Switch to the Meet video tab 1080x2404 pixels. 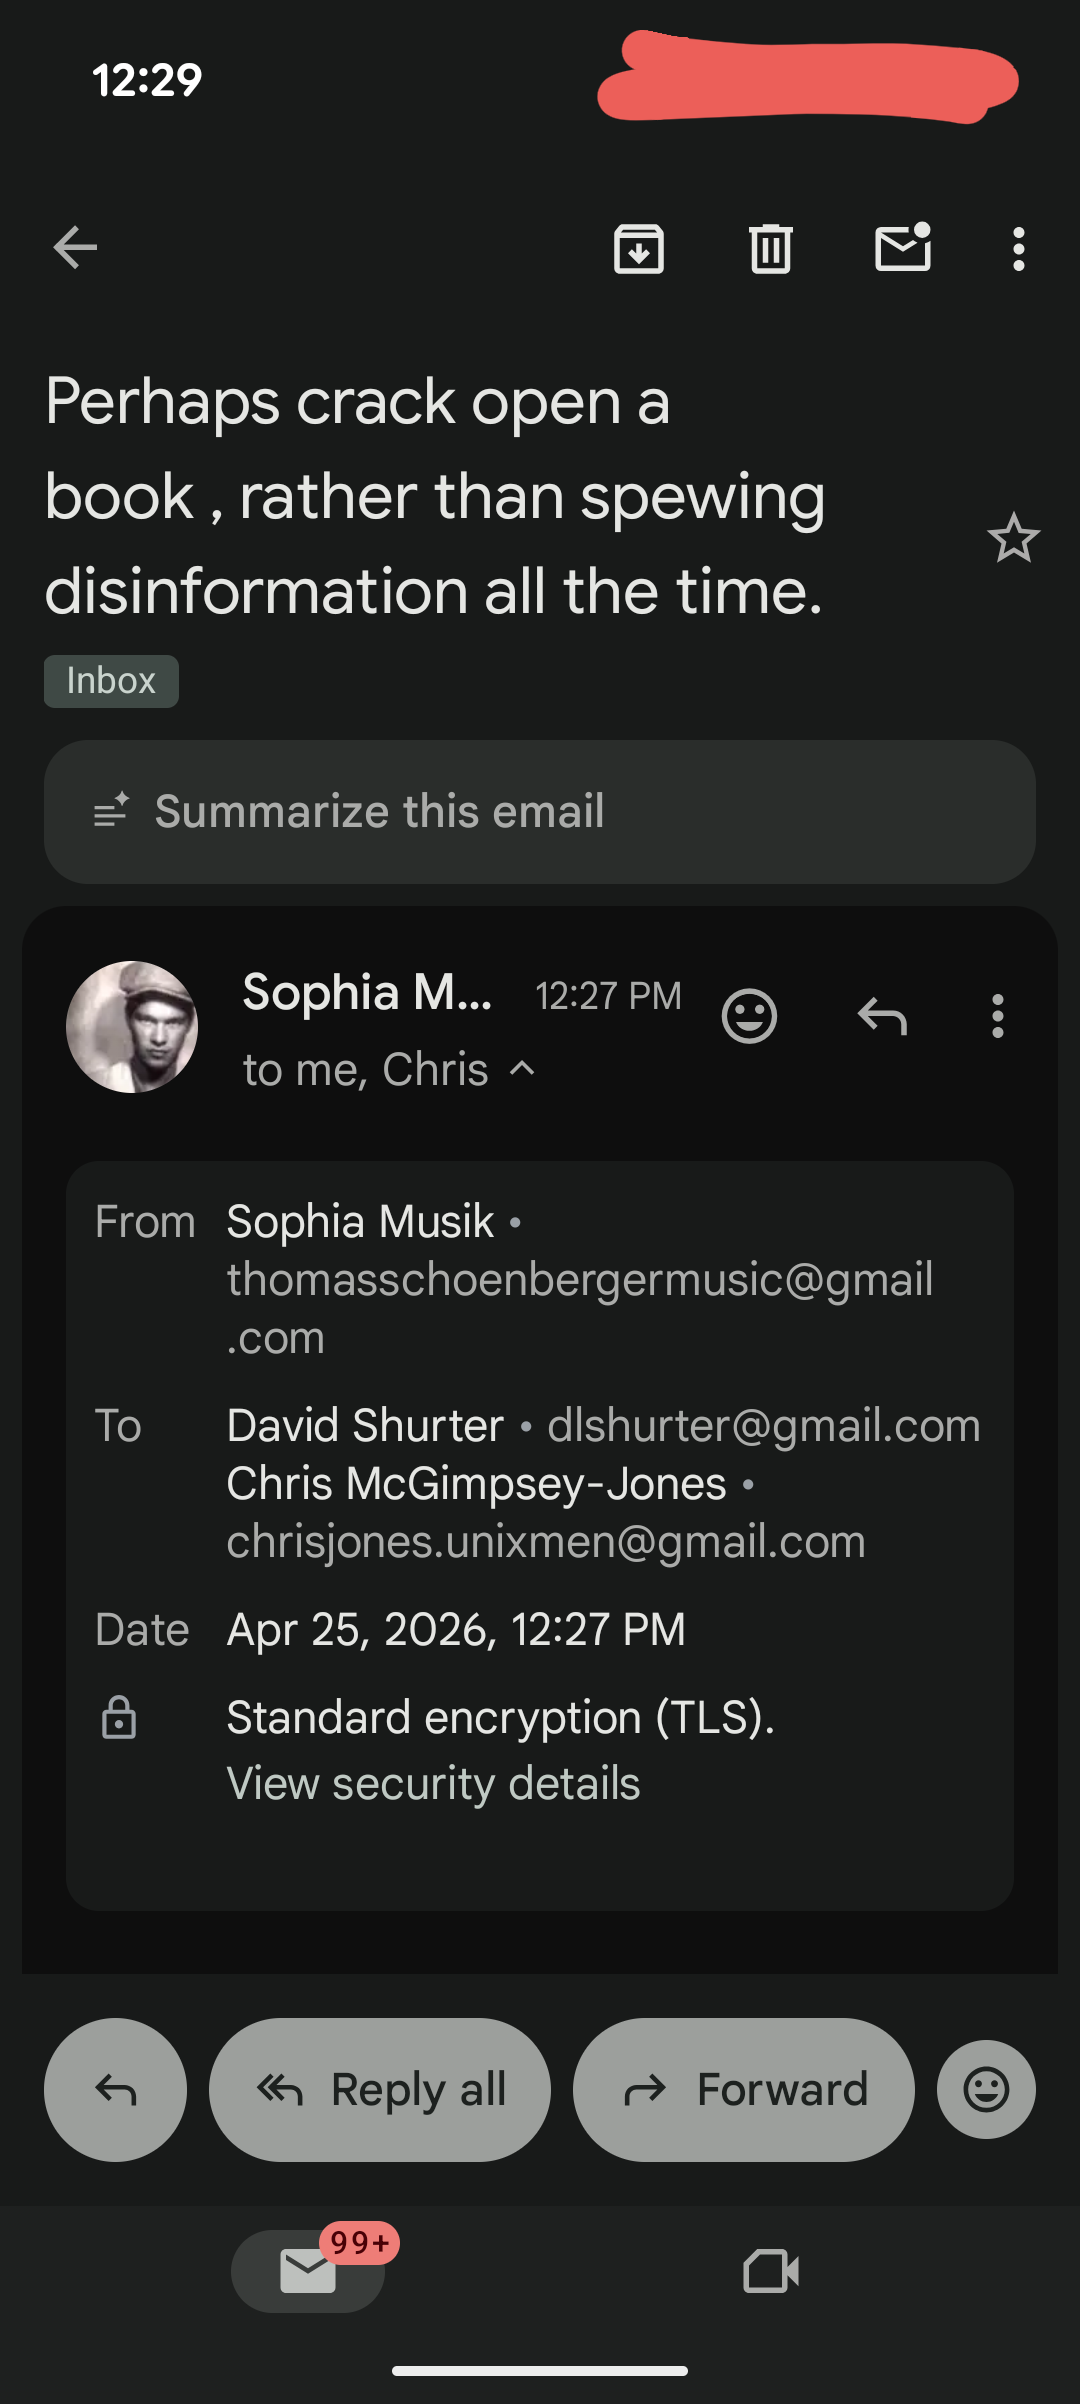coord(771,2271)
